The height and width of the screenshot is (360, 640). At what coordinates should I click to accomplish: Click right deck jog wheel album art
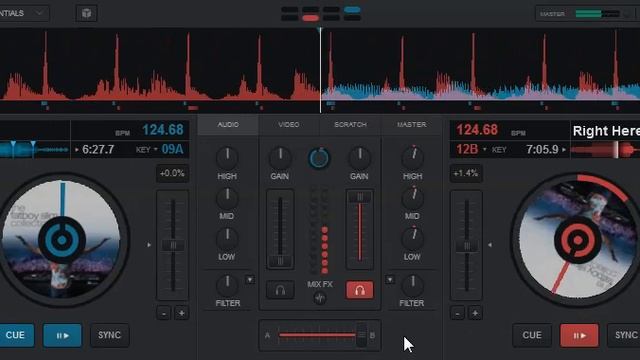point(577,240)
